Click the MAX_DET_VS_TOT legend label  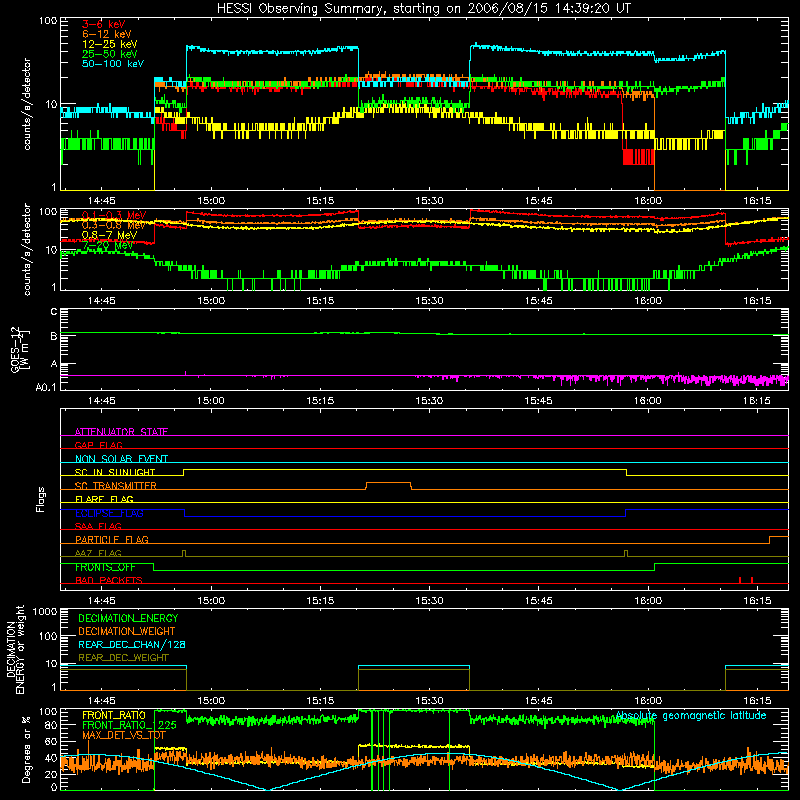coord(124,735)
